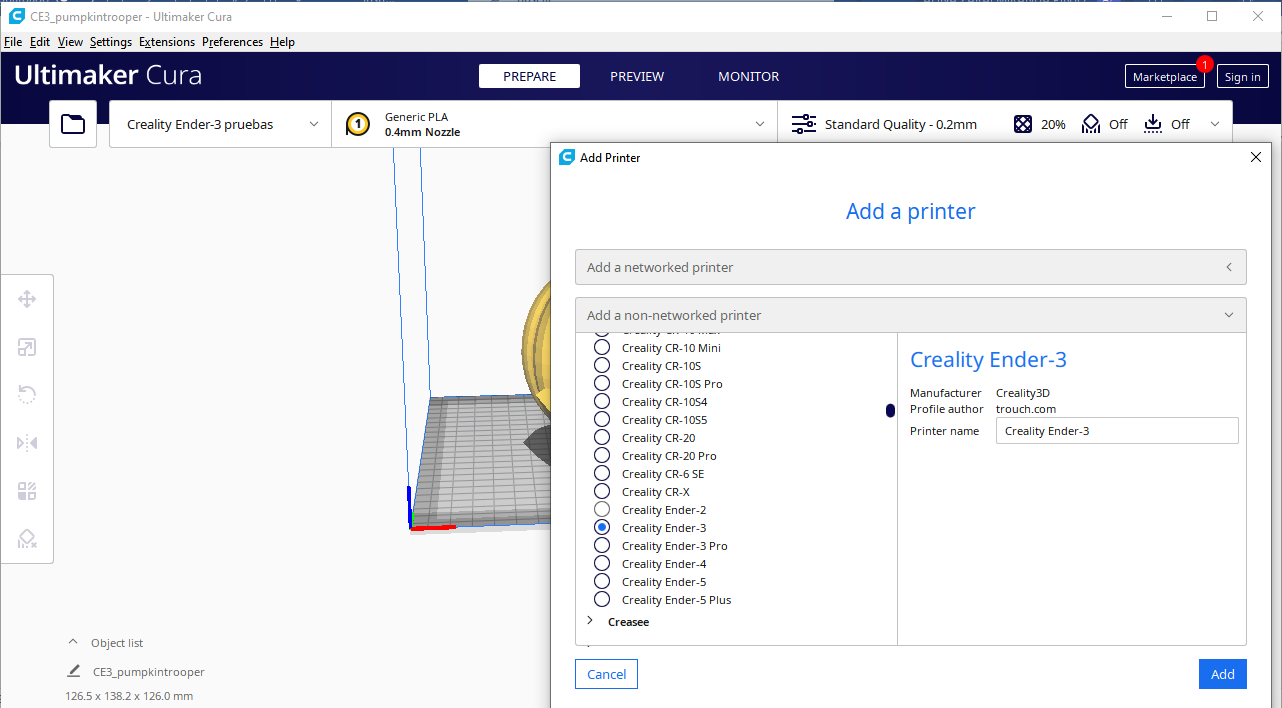Select Creality Ender-5 radio button
Image resolution: width=1282 pixels, height=708 pixels.
(602, 582)
